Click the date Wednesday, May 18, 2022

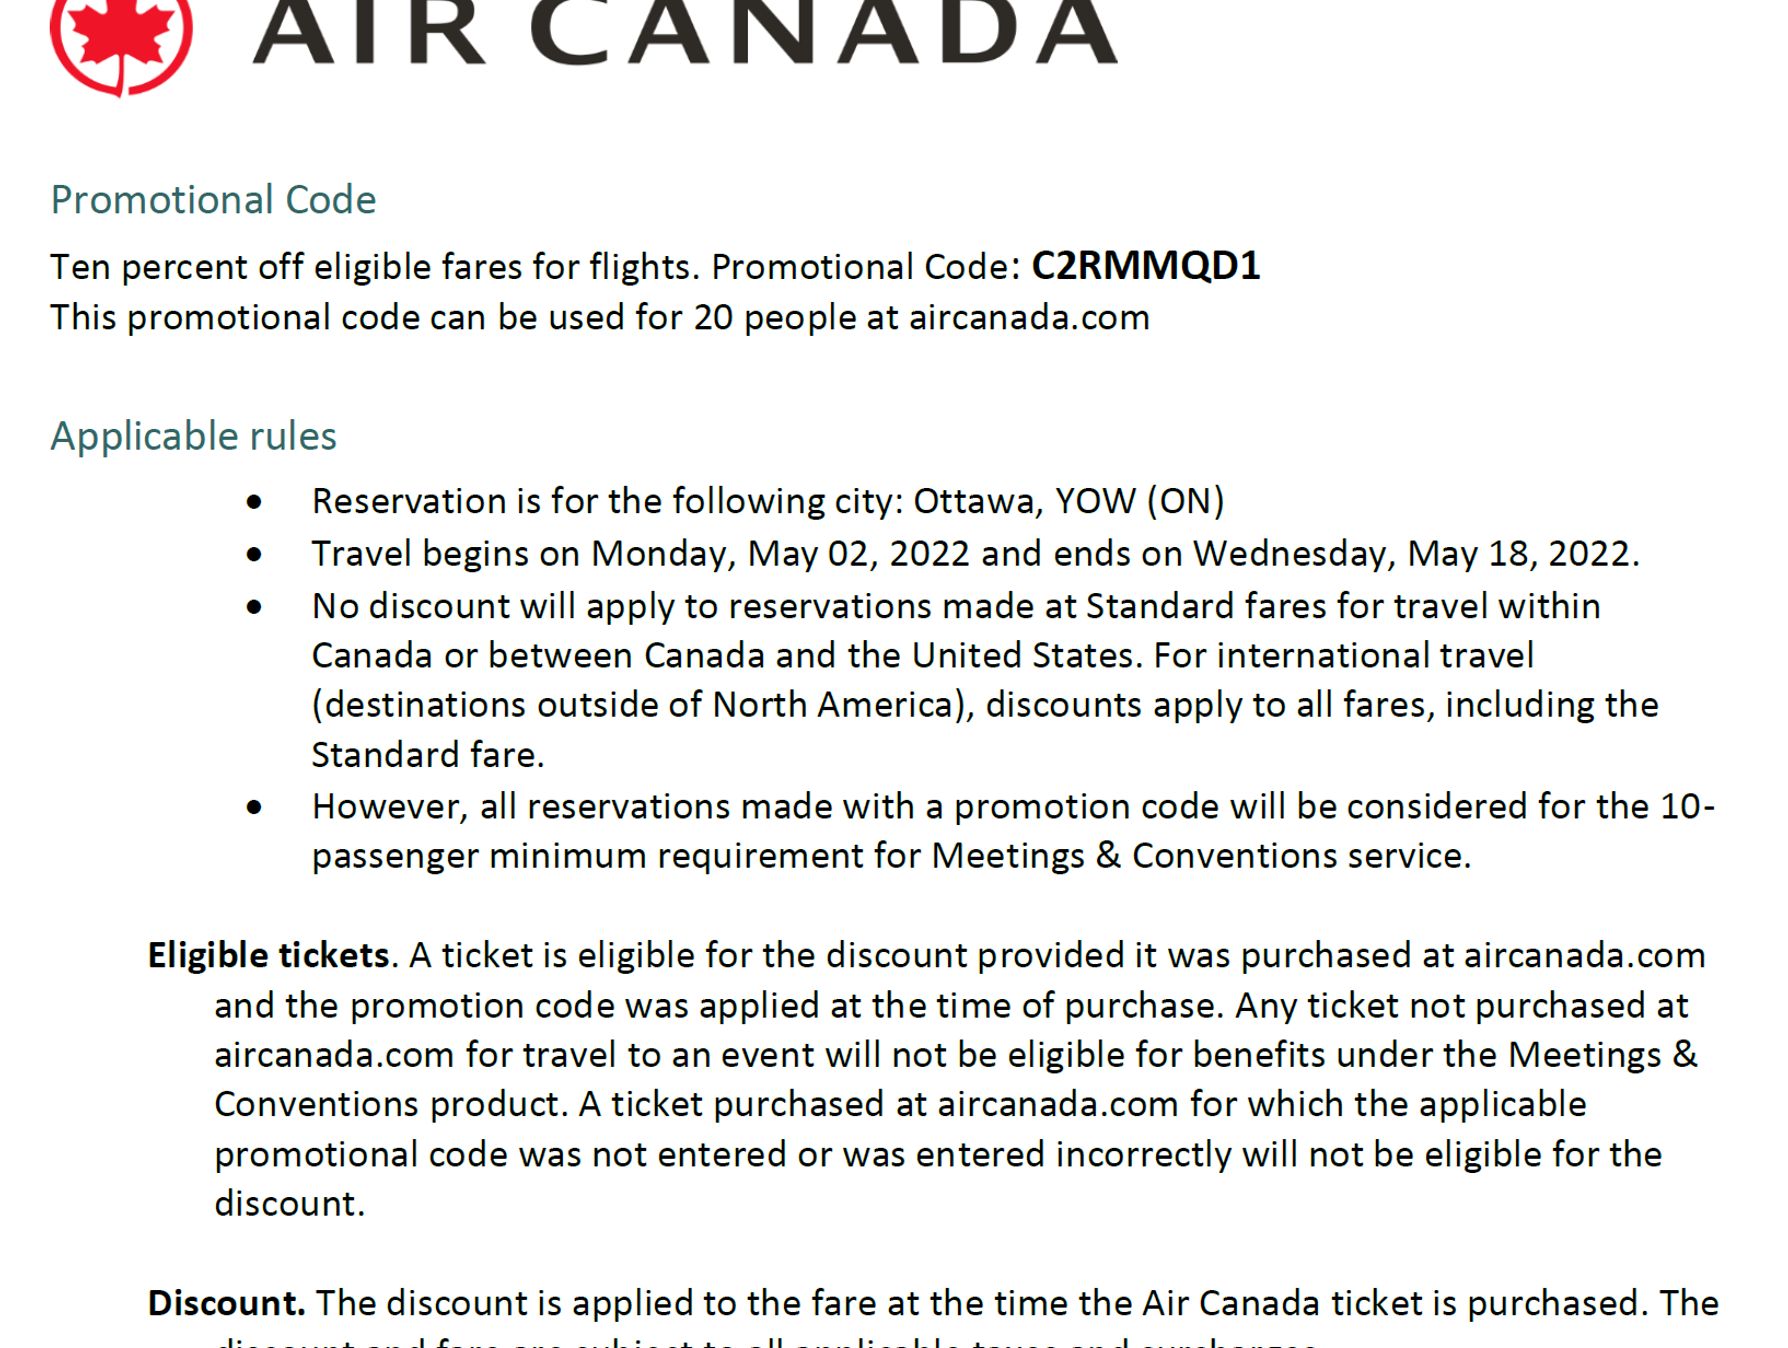pyautogui.click(x=1413, y=554)
